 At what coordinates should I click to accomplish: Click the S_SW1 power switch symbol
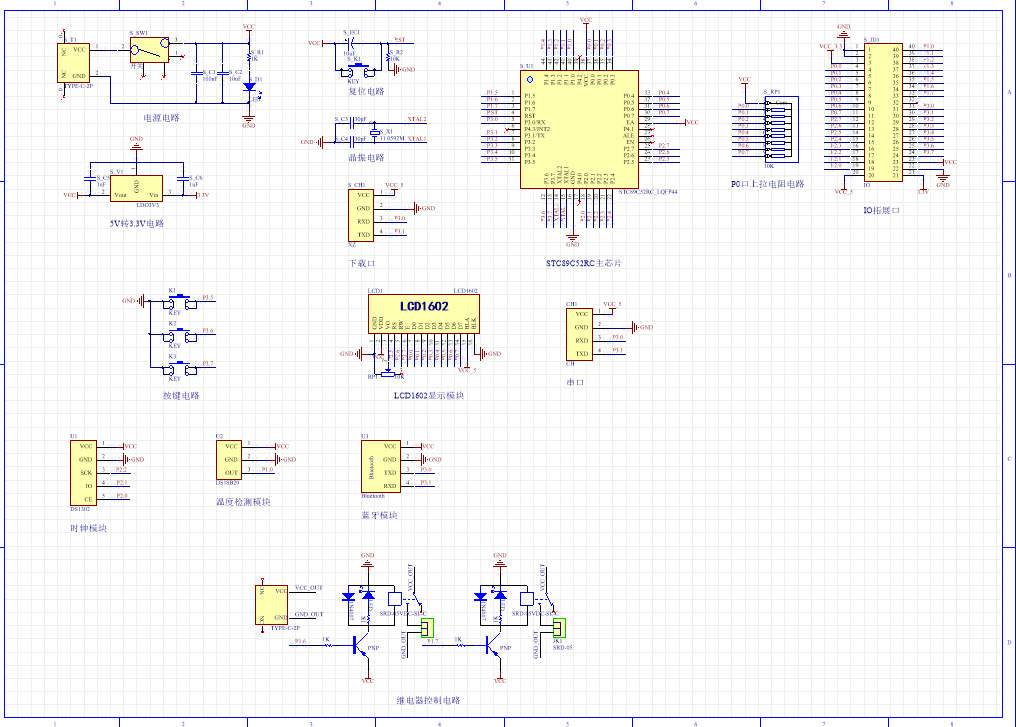151,49
